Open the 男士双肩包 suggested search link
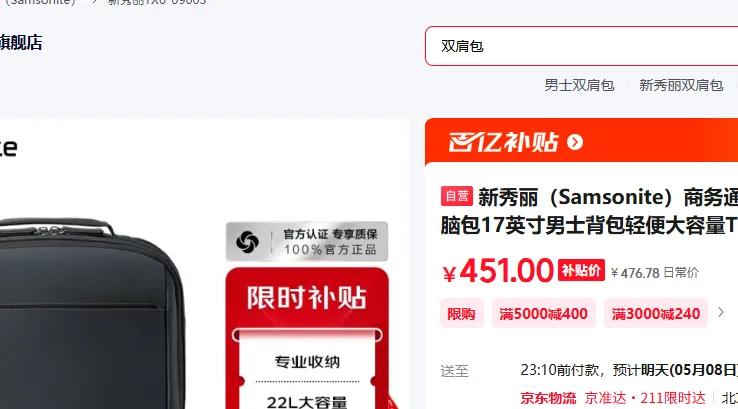The height and width of the screenshot is (409, 738). click(x=579, y=85)
